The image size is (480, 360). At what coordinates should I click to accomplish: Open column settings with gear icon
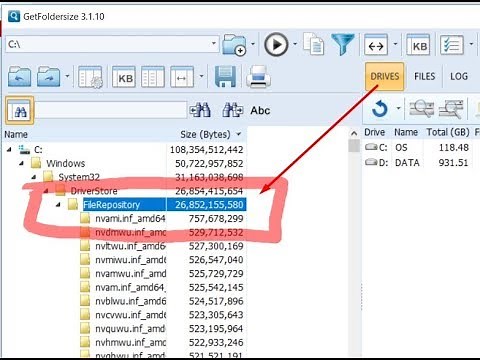pos(90,77)
